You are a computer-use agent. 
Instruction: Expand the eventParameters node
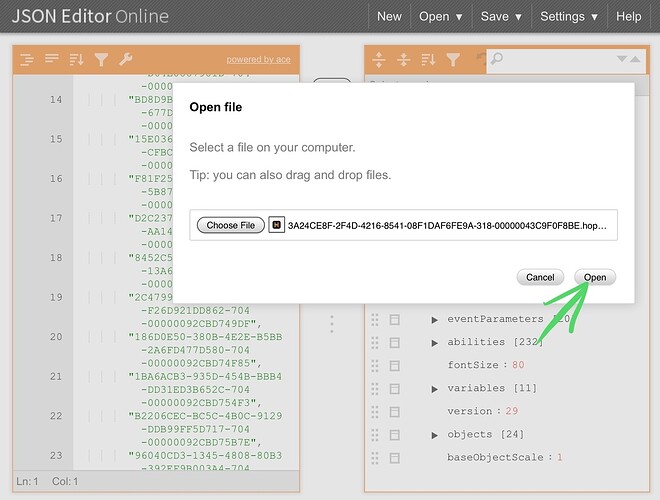pyautogui.click(x=434, y=320)
